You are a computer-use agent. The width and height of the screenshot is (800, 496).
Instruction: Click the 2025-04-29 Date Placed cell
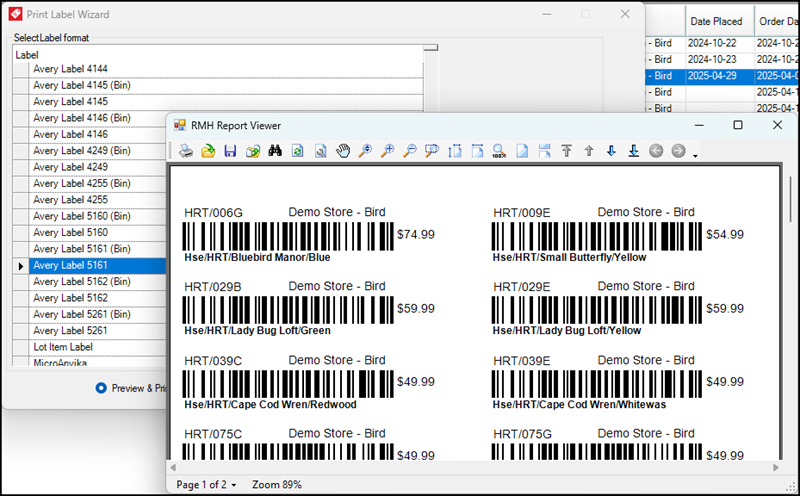(x=719, y=76)
